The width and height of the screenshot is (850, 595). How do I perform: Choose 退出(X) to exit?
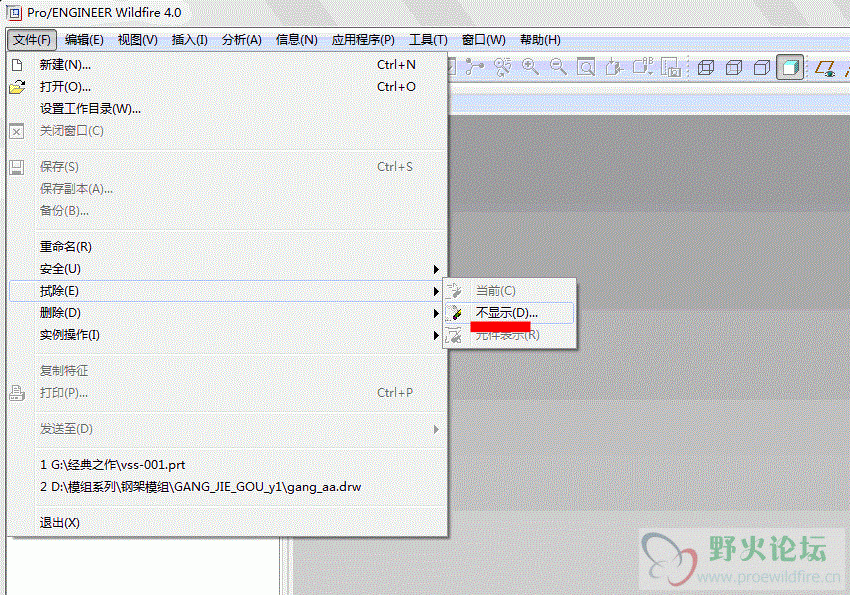click(x=228, y=523)
